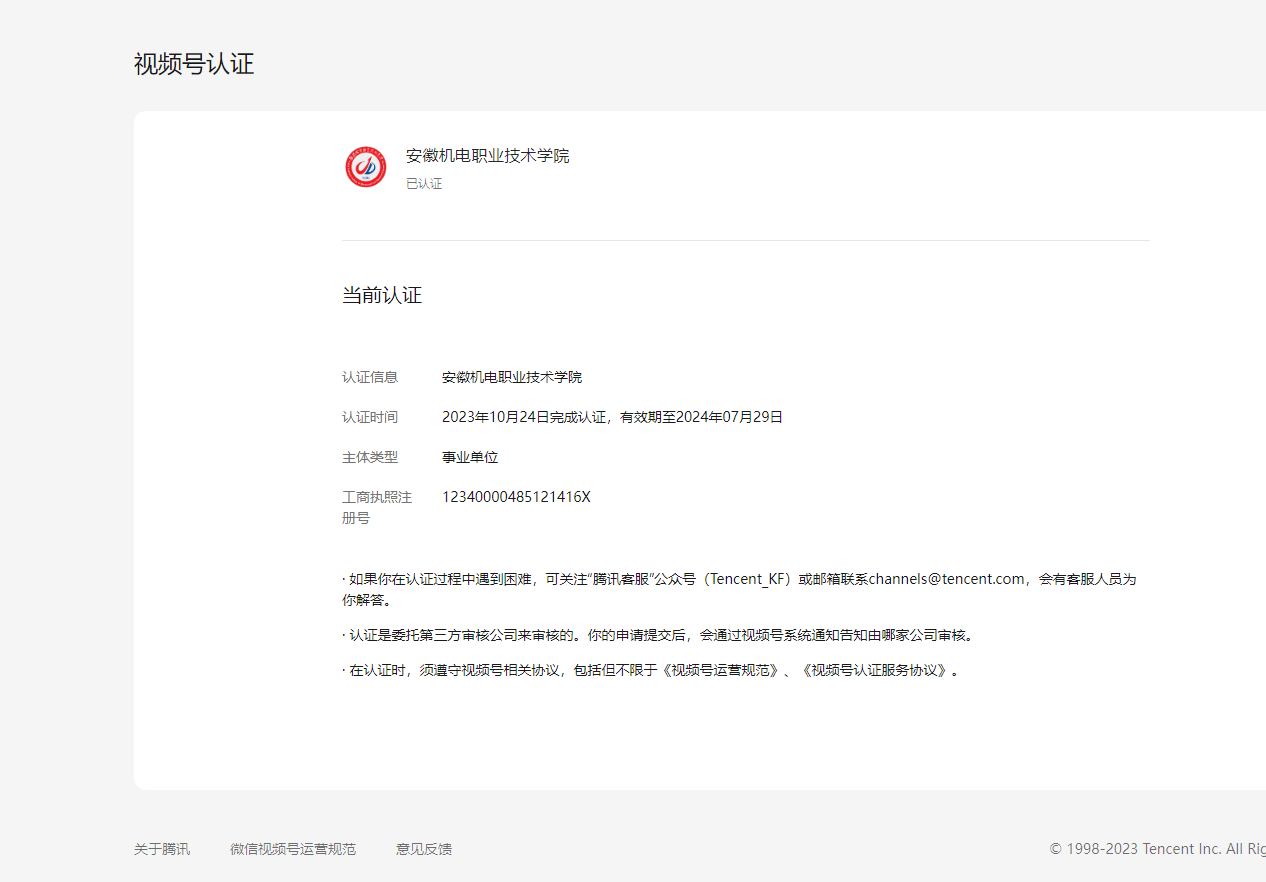Click the 认证信息 field label
The height and width of the screenshot is (882, 1266).
(370, 377)
